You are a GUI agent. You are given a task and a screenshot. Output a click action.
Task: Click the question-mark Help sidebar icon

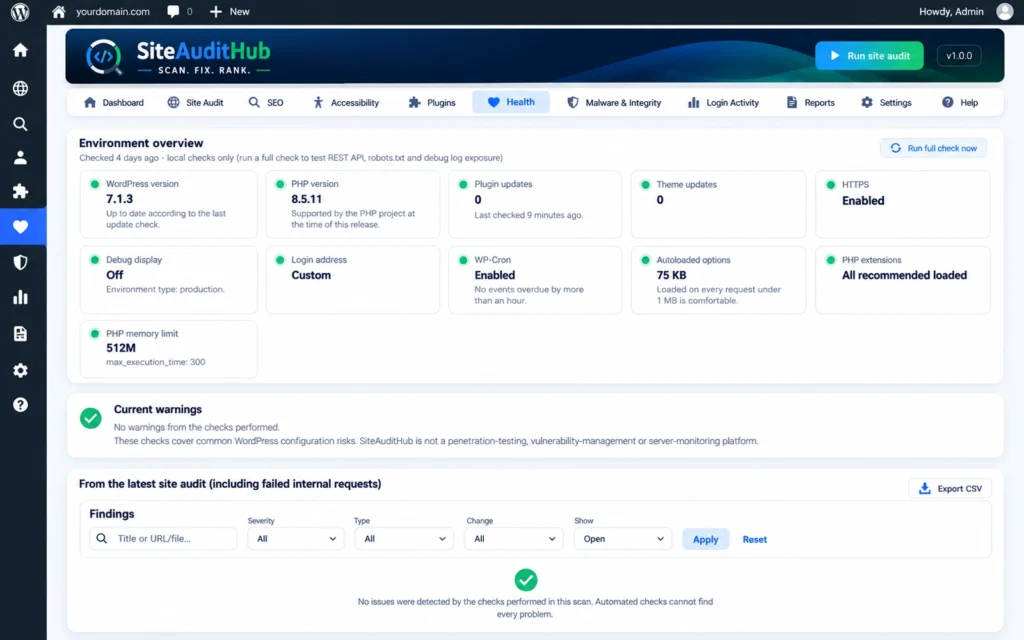point(20,405)
